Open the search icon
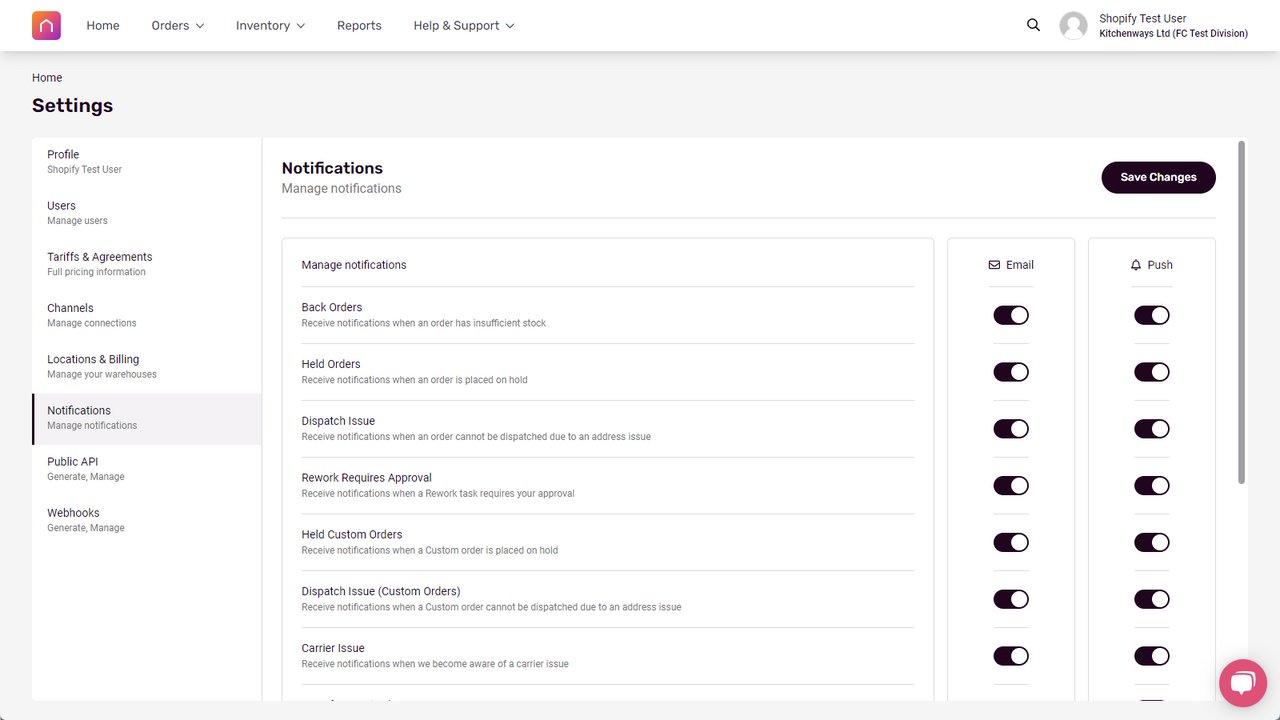This screenshot has height=720, width=1280. point(1033,24)
